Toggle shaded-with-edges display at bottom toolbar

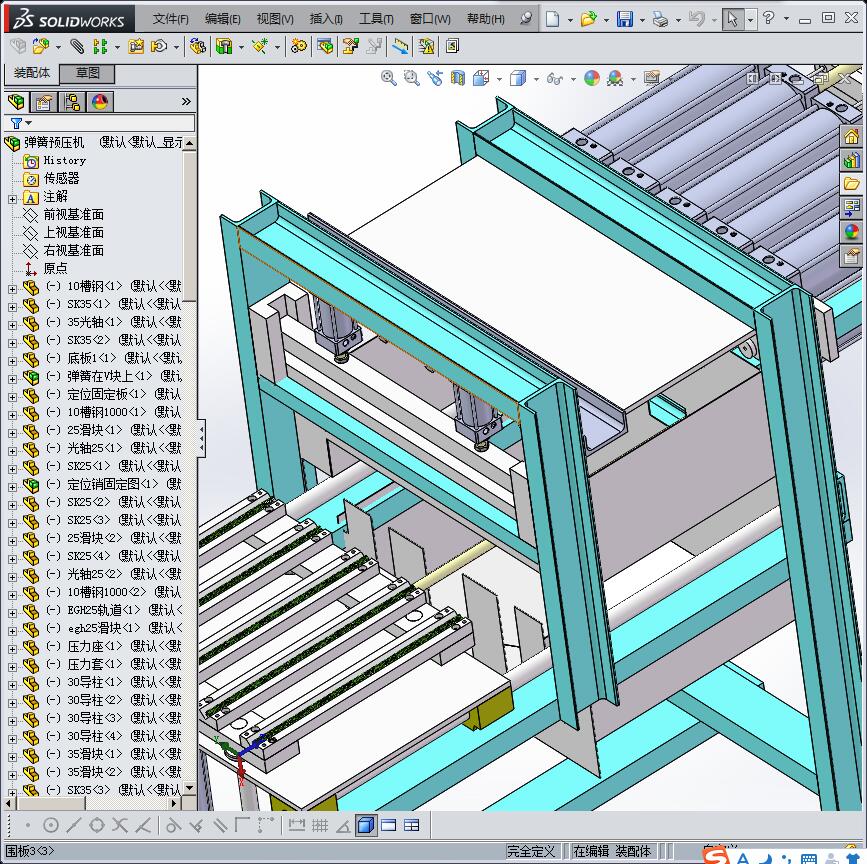(365, 825)
